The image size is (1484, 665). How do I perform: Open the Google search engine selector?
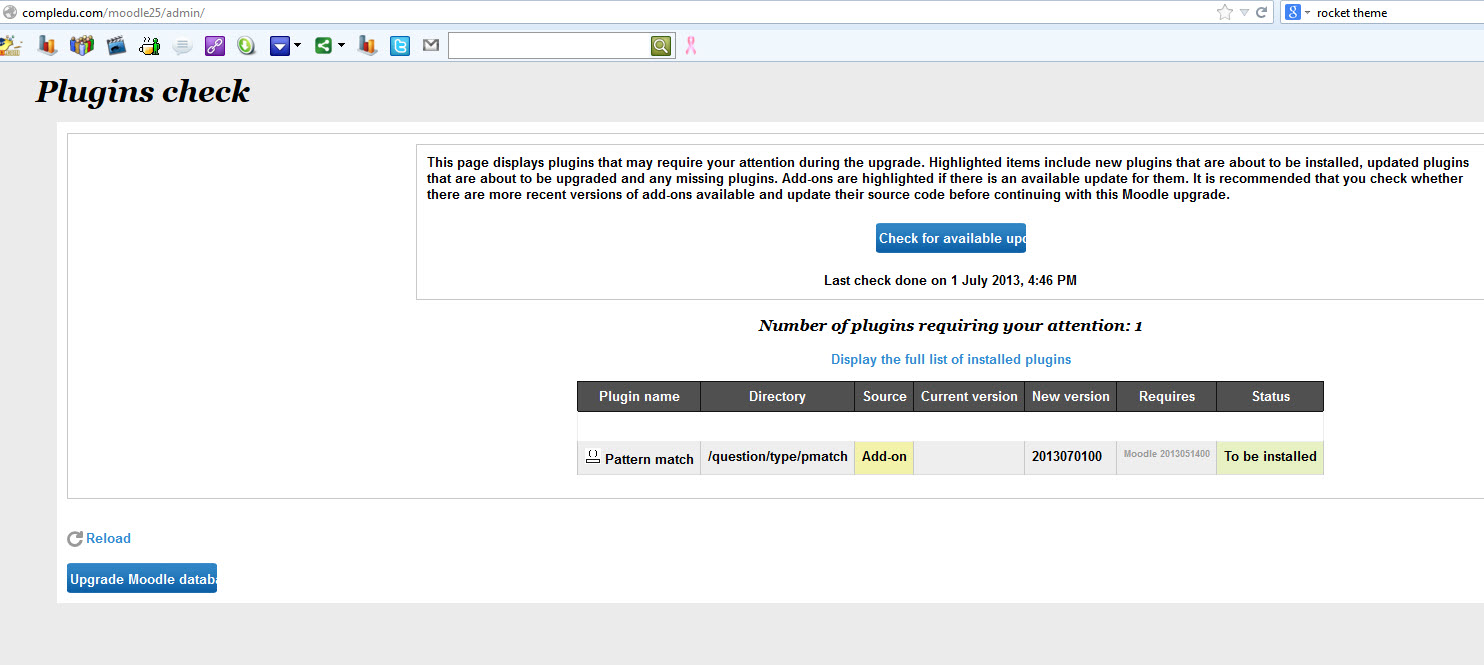[1297, 12]
